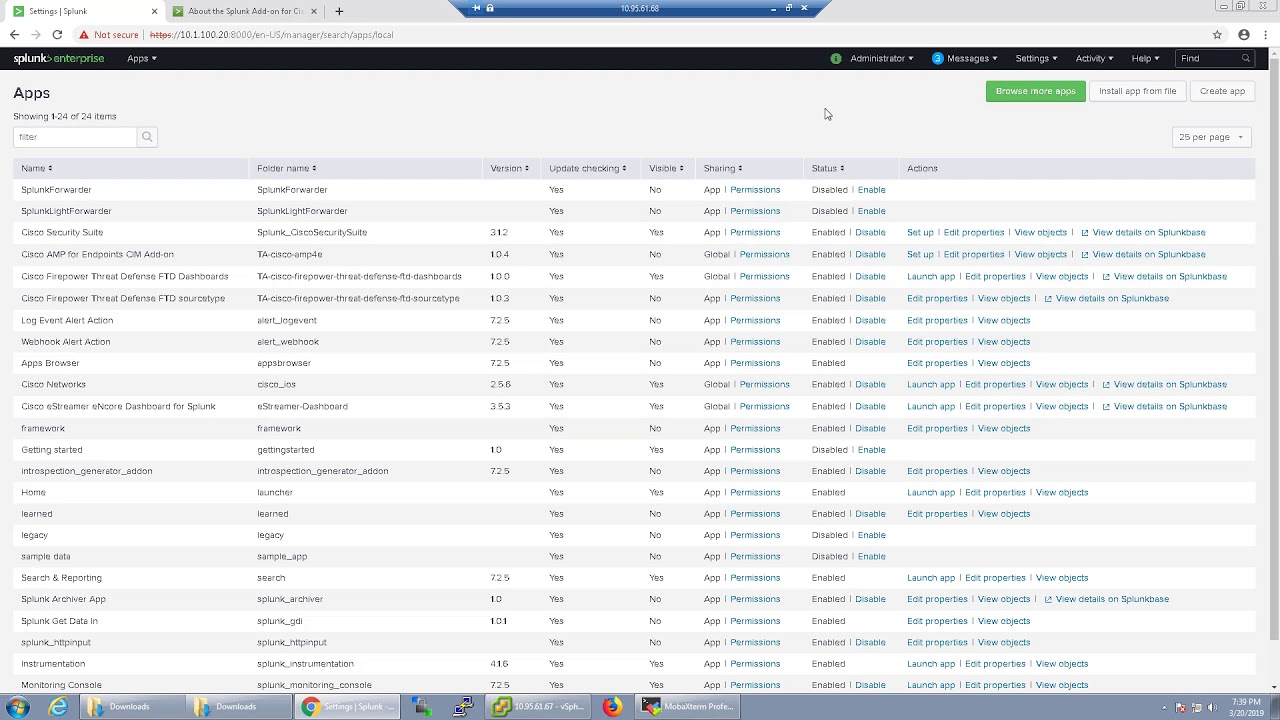Screen dimensions: 1280x720
Task: Switch to the vSphere taskbar window
Action: (x=537, y=707)
